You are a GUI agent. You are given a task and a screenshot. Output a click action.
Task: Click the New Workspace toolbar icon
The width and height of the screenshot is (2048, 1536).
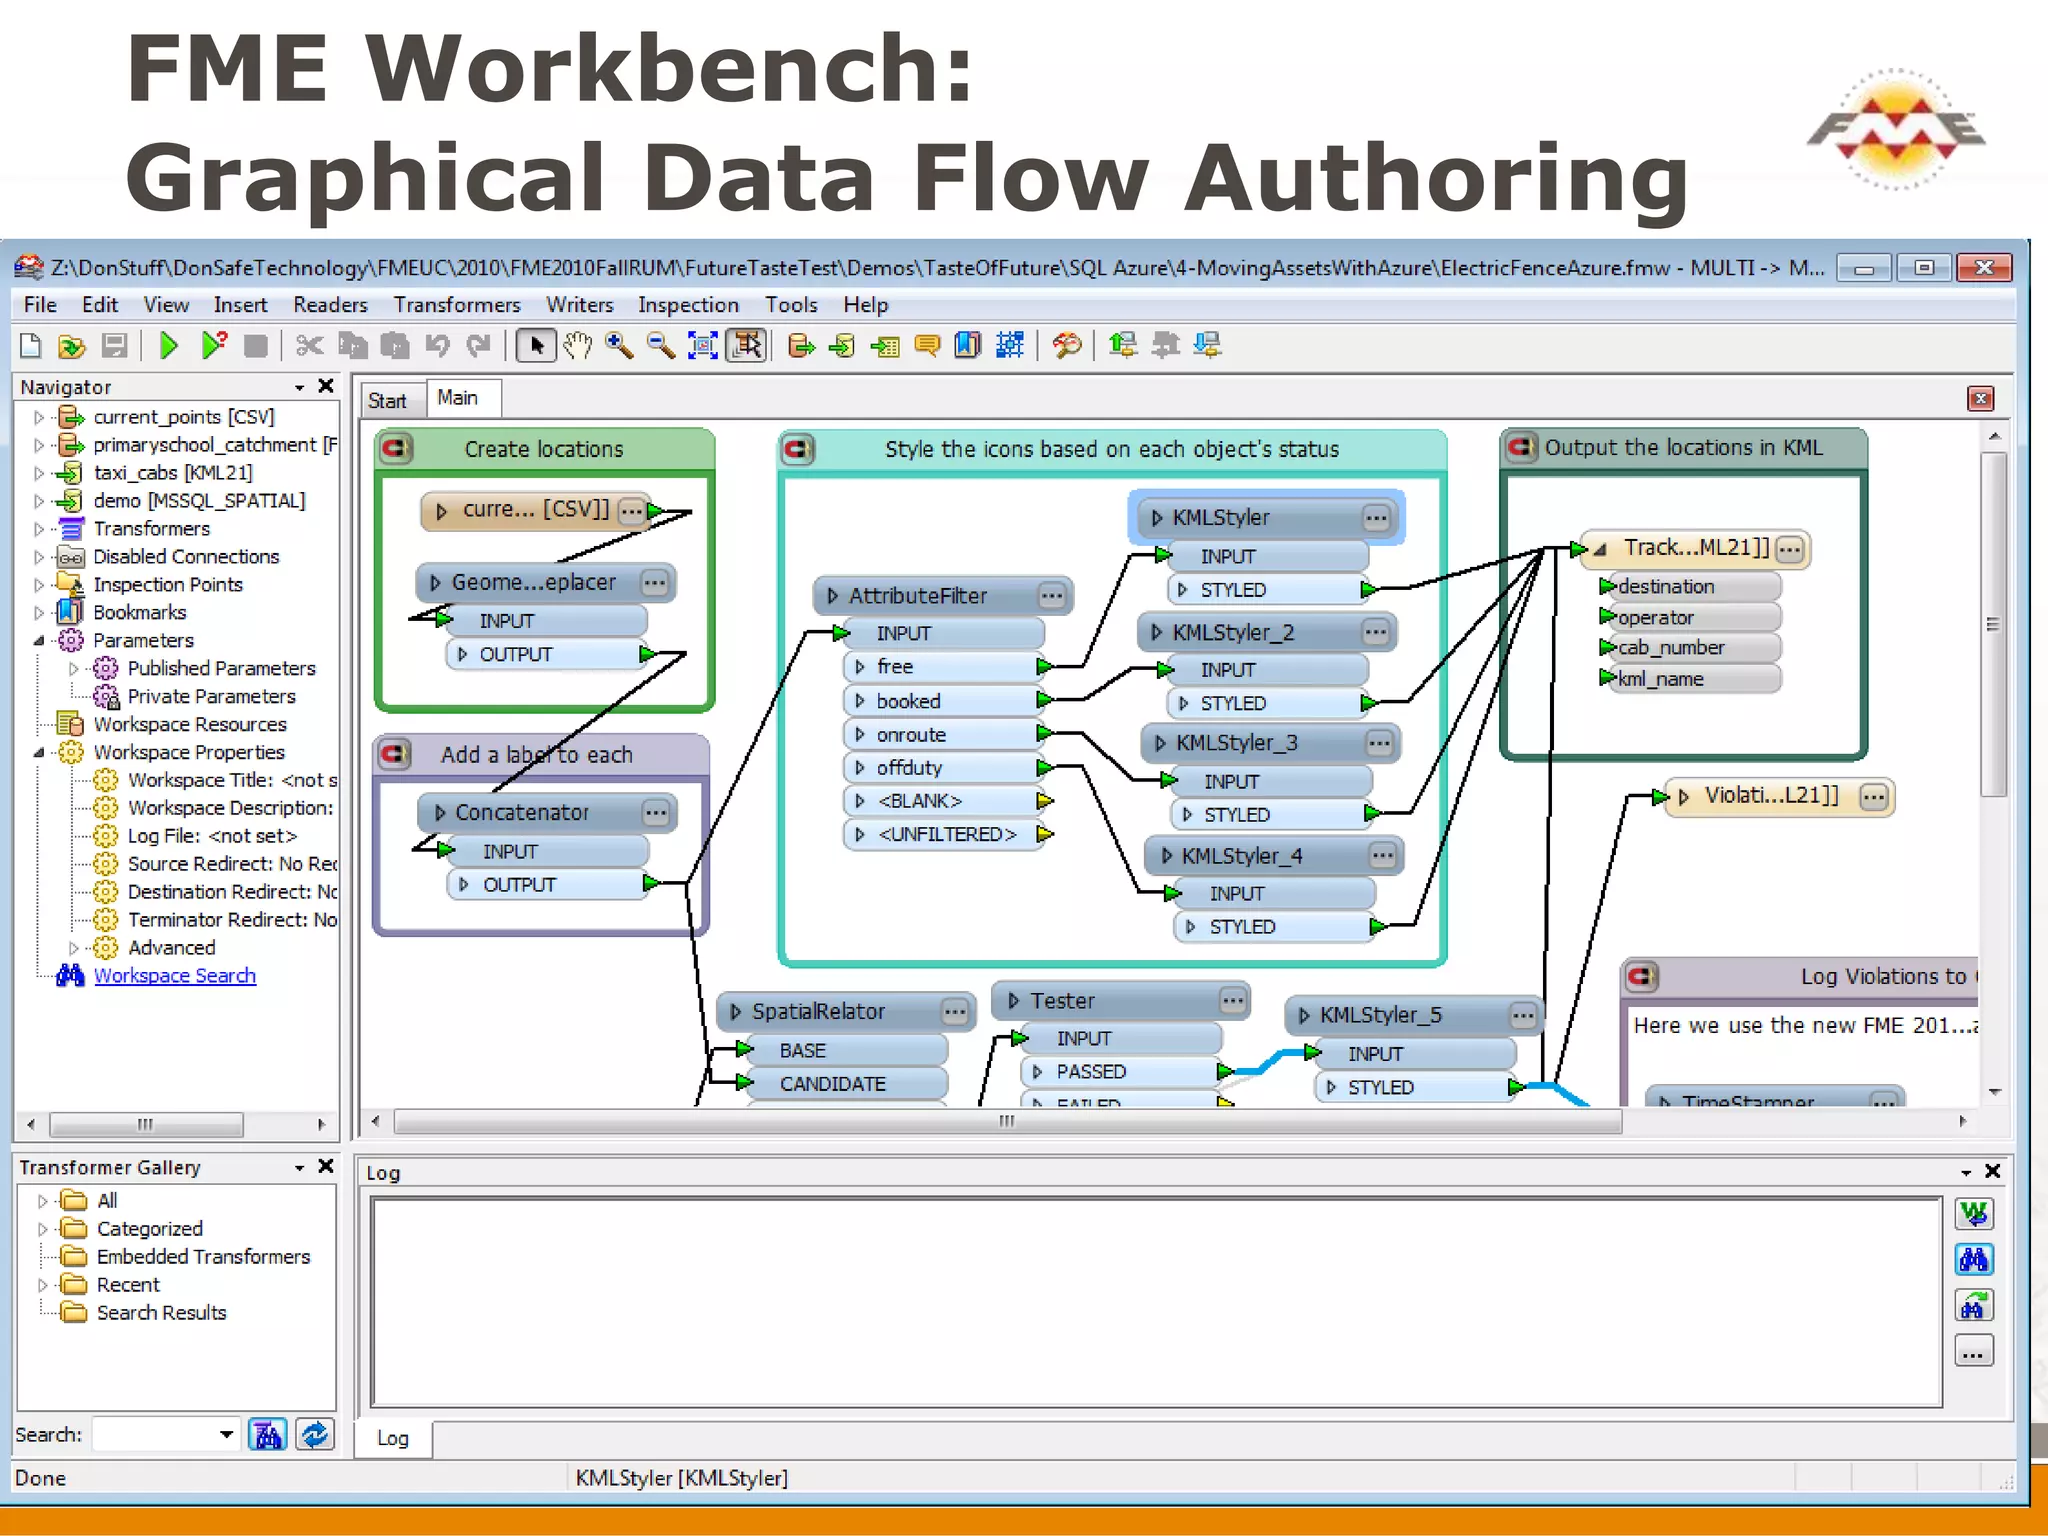[x=30, y=346]
